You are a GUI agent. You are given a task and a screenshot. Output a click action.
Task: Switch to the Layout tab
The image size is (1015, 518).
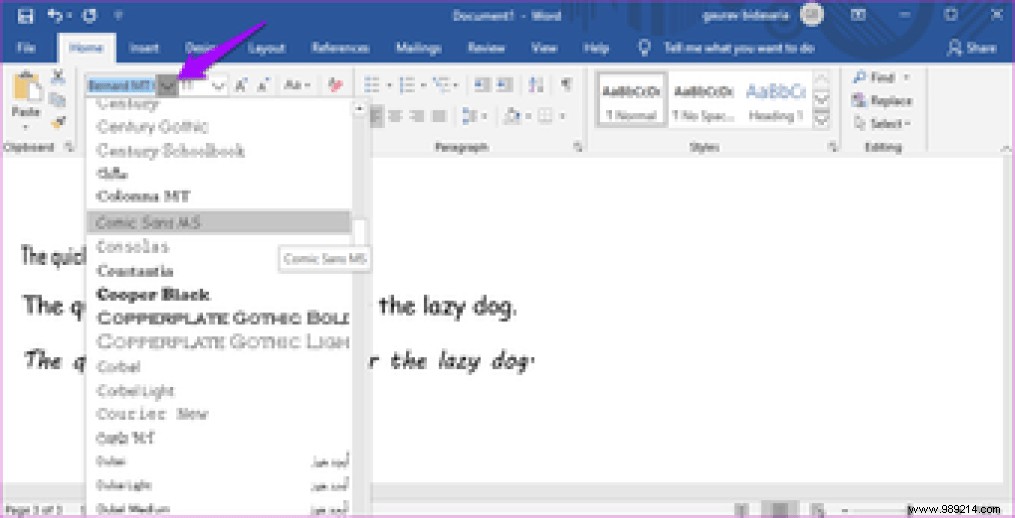[267, 48]
